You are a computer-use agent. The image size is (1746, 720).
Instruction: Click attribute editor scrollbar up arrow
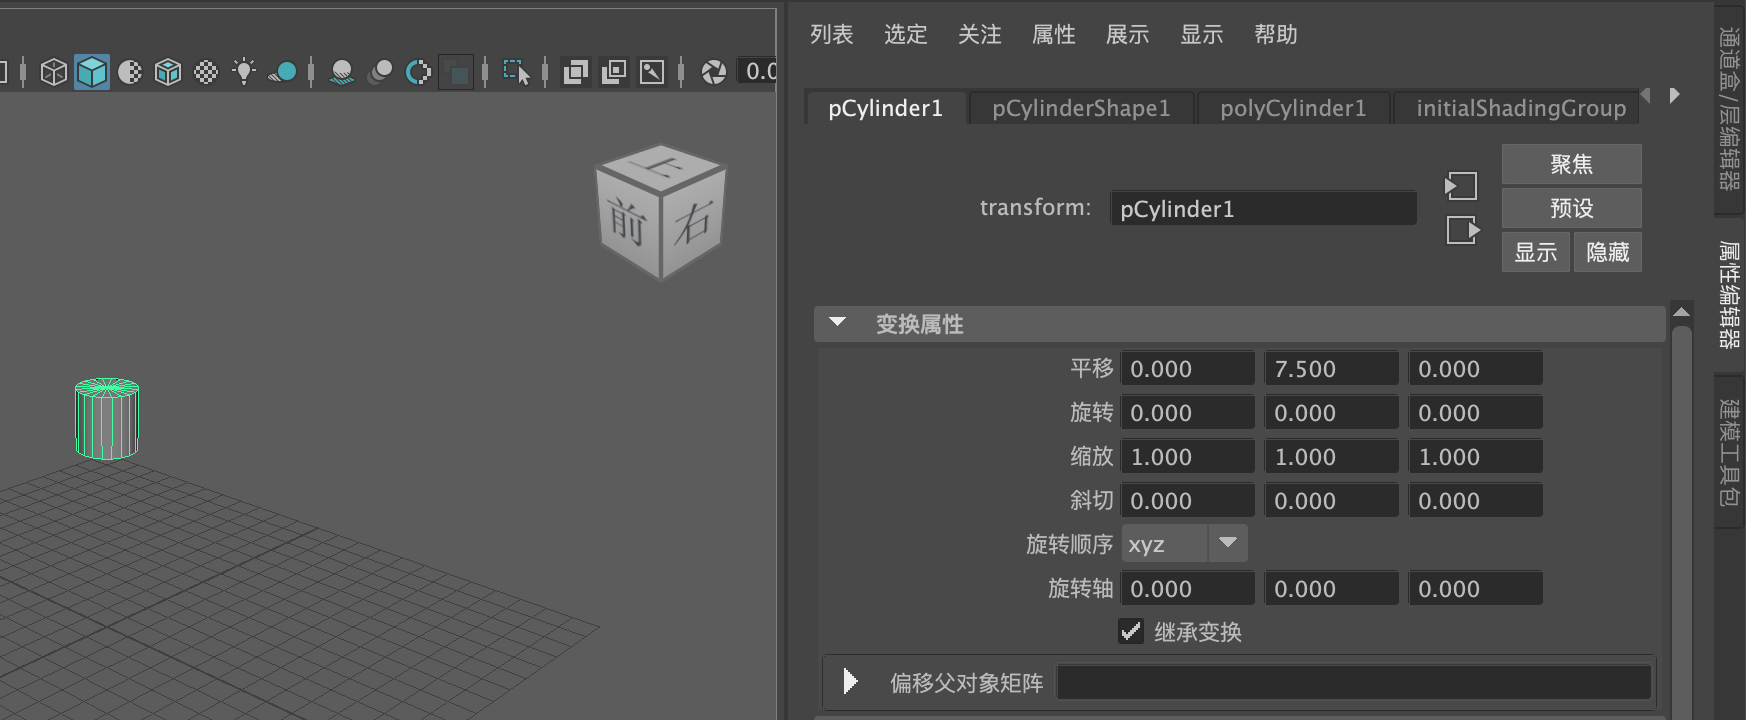pyautogui.click(x=1682, y=313)
